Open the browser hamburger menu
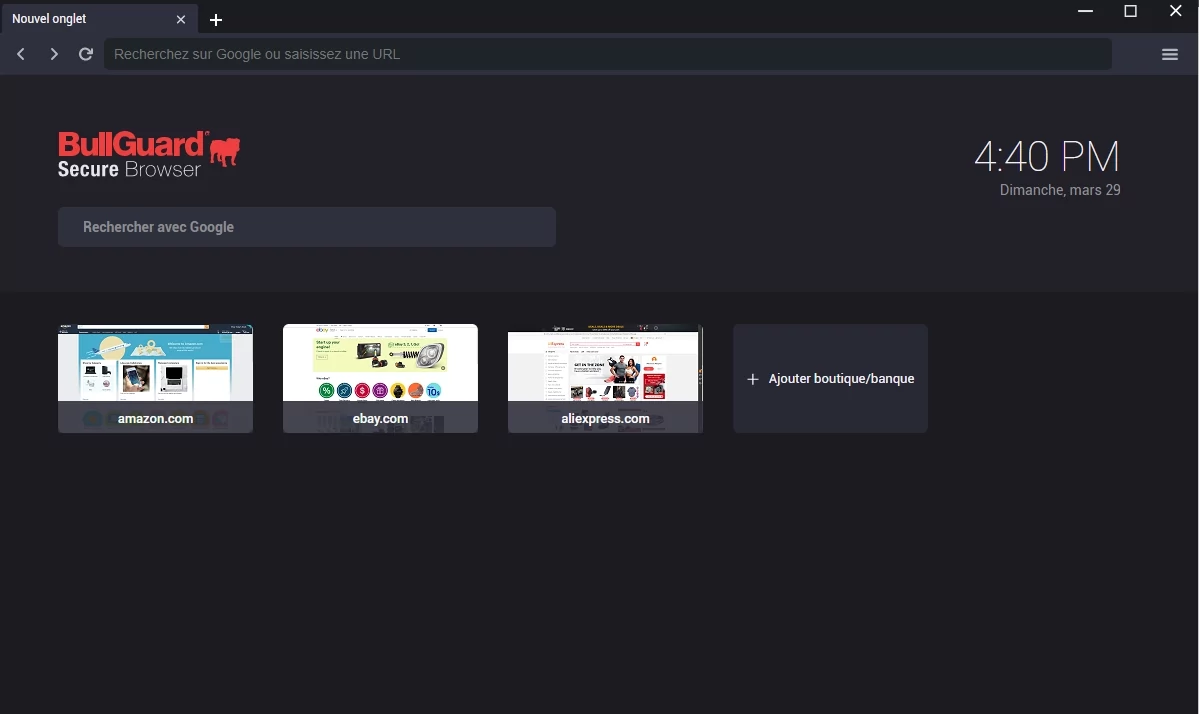This screenshot has width=1199, height=714. 1169,54
